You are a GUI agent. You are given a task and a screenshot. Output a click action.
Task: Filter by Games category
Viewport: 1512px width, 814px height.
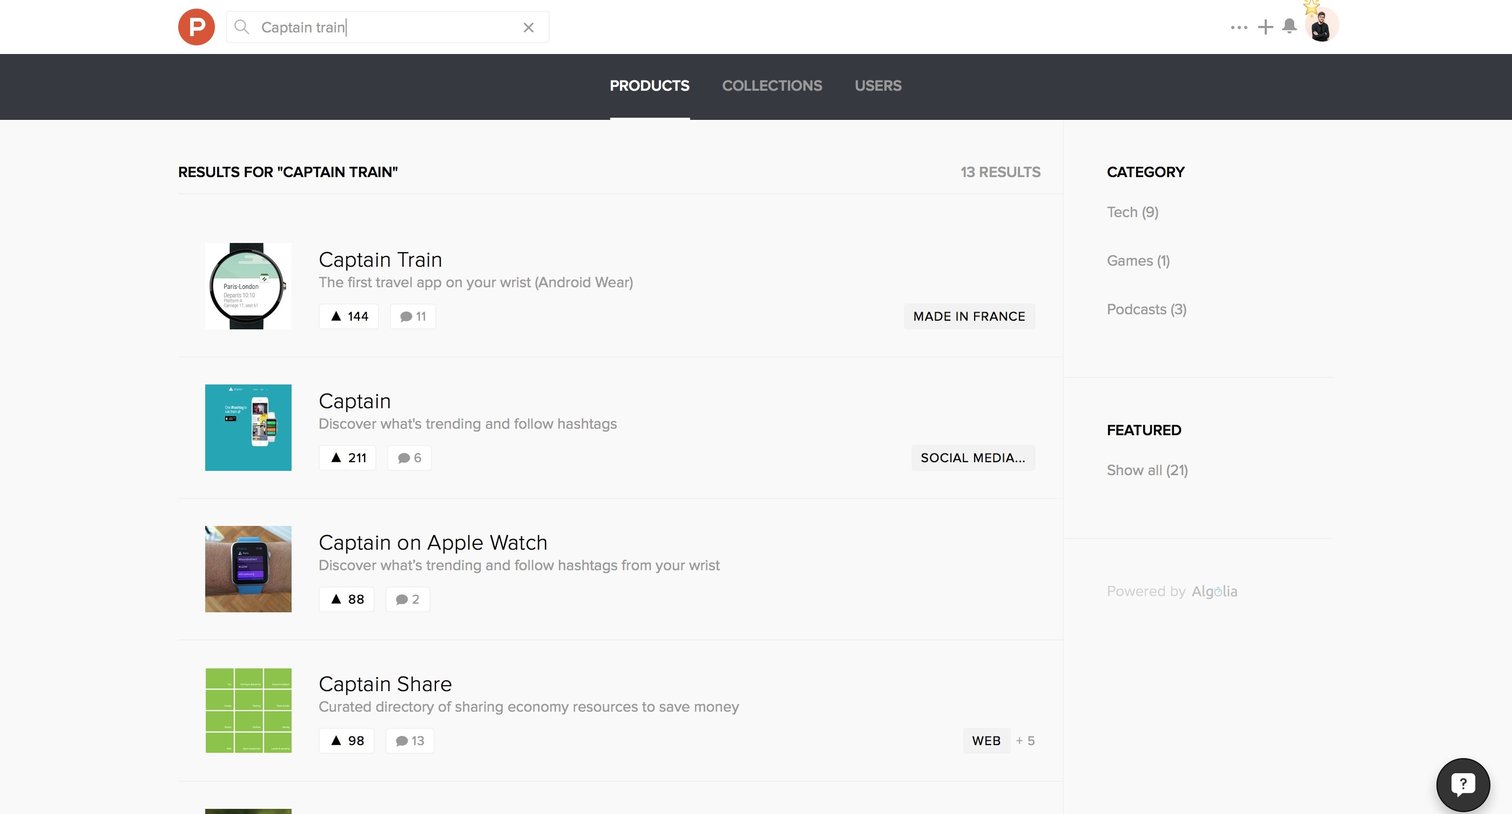coord(1138,261)
